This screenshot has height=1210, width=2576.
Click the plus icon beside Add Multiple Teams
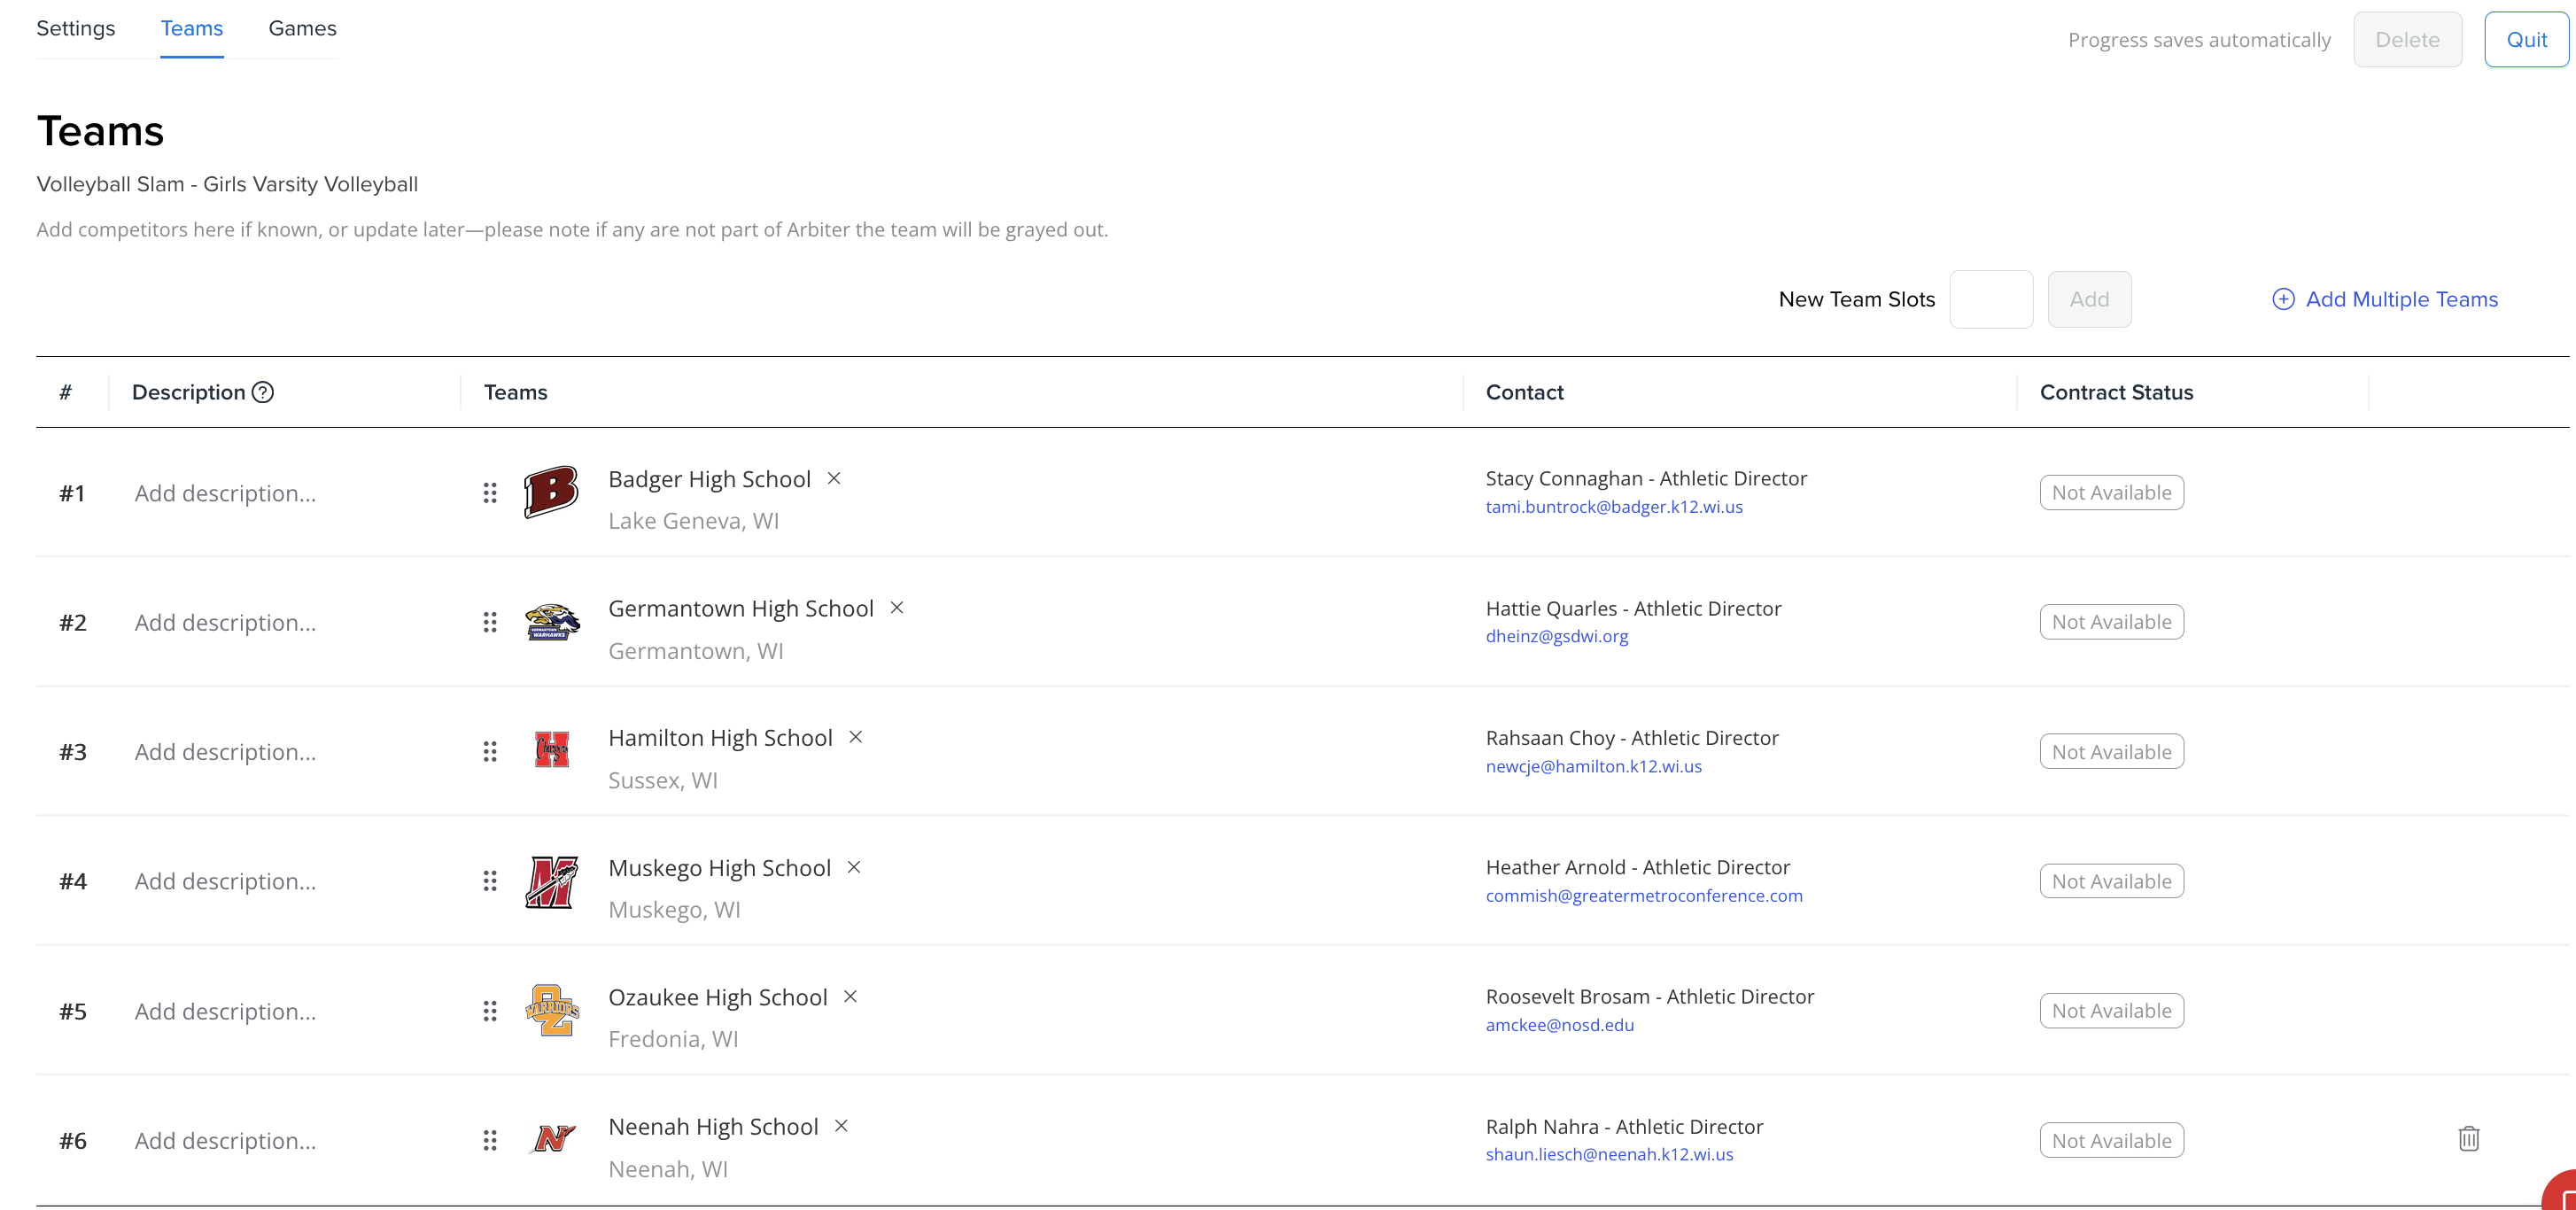2283,299
